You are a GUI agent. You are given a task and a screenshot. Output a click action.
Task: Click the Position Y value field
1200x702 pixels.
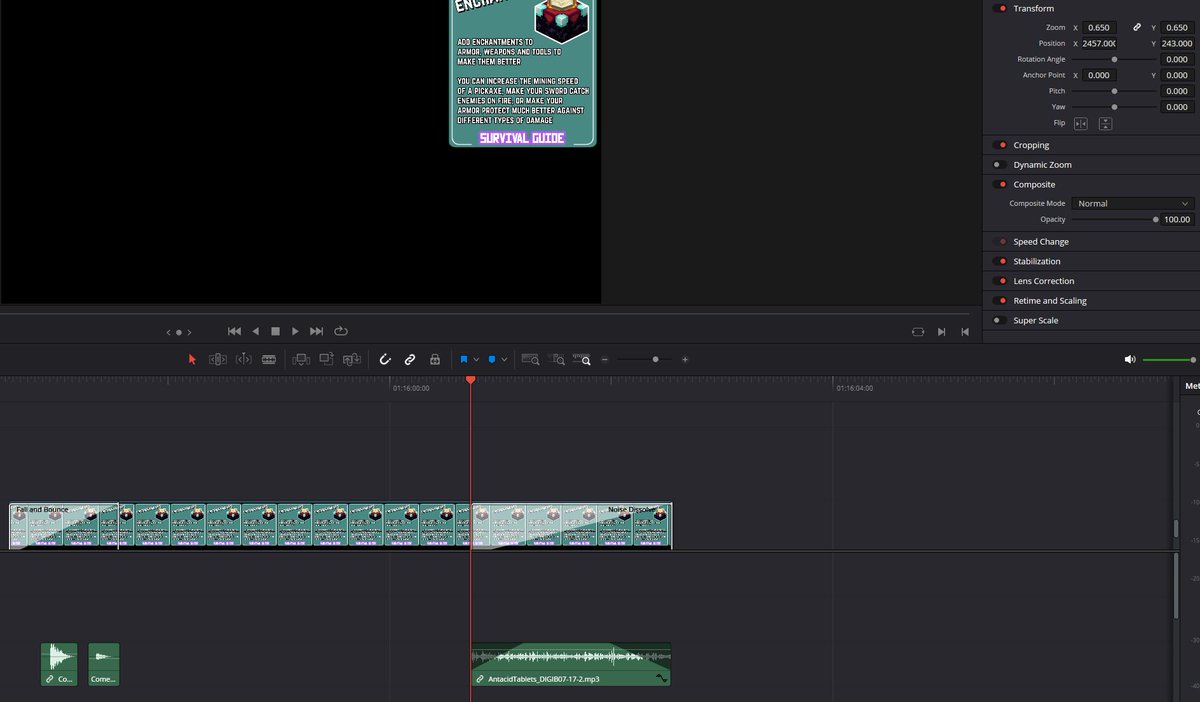pos(1179,44)
